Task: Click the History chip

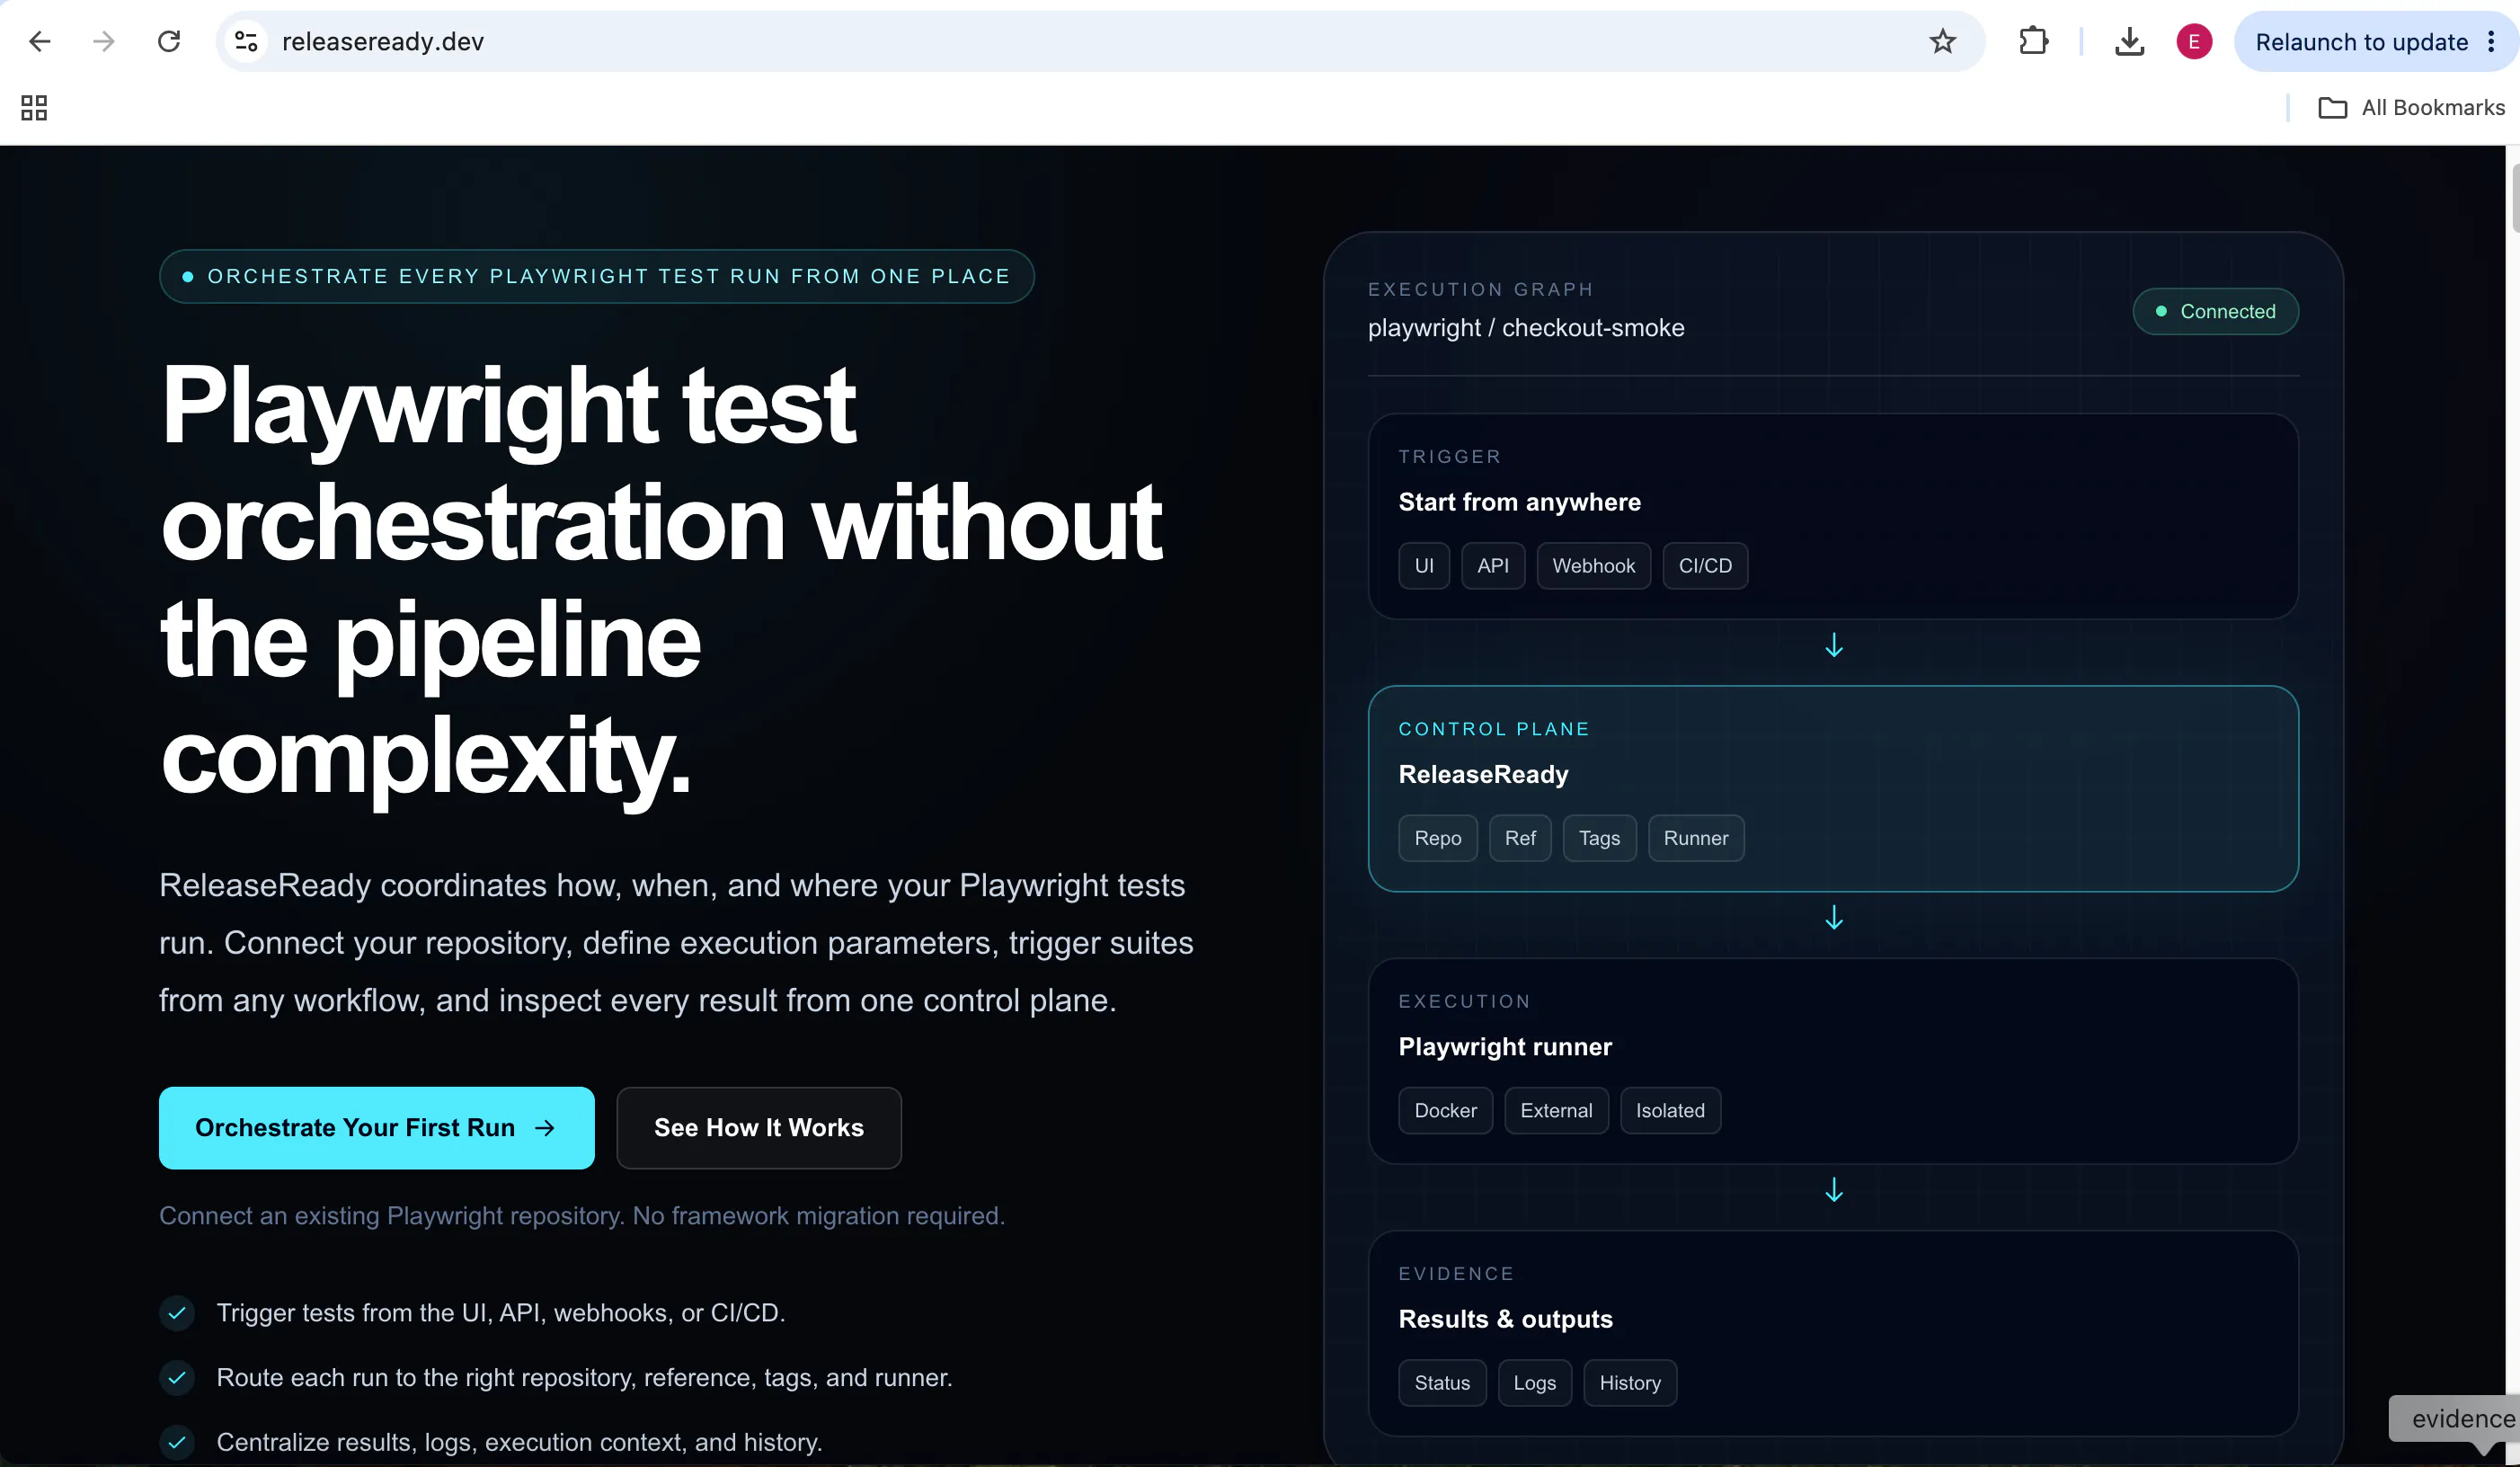Action: pyautogui.click(x=1630, y=1383)
